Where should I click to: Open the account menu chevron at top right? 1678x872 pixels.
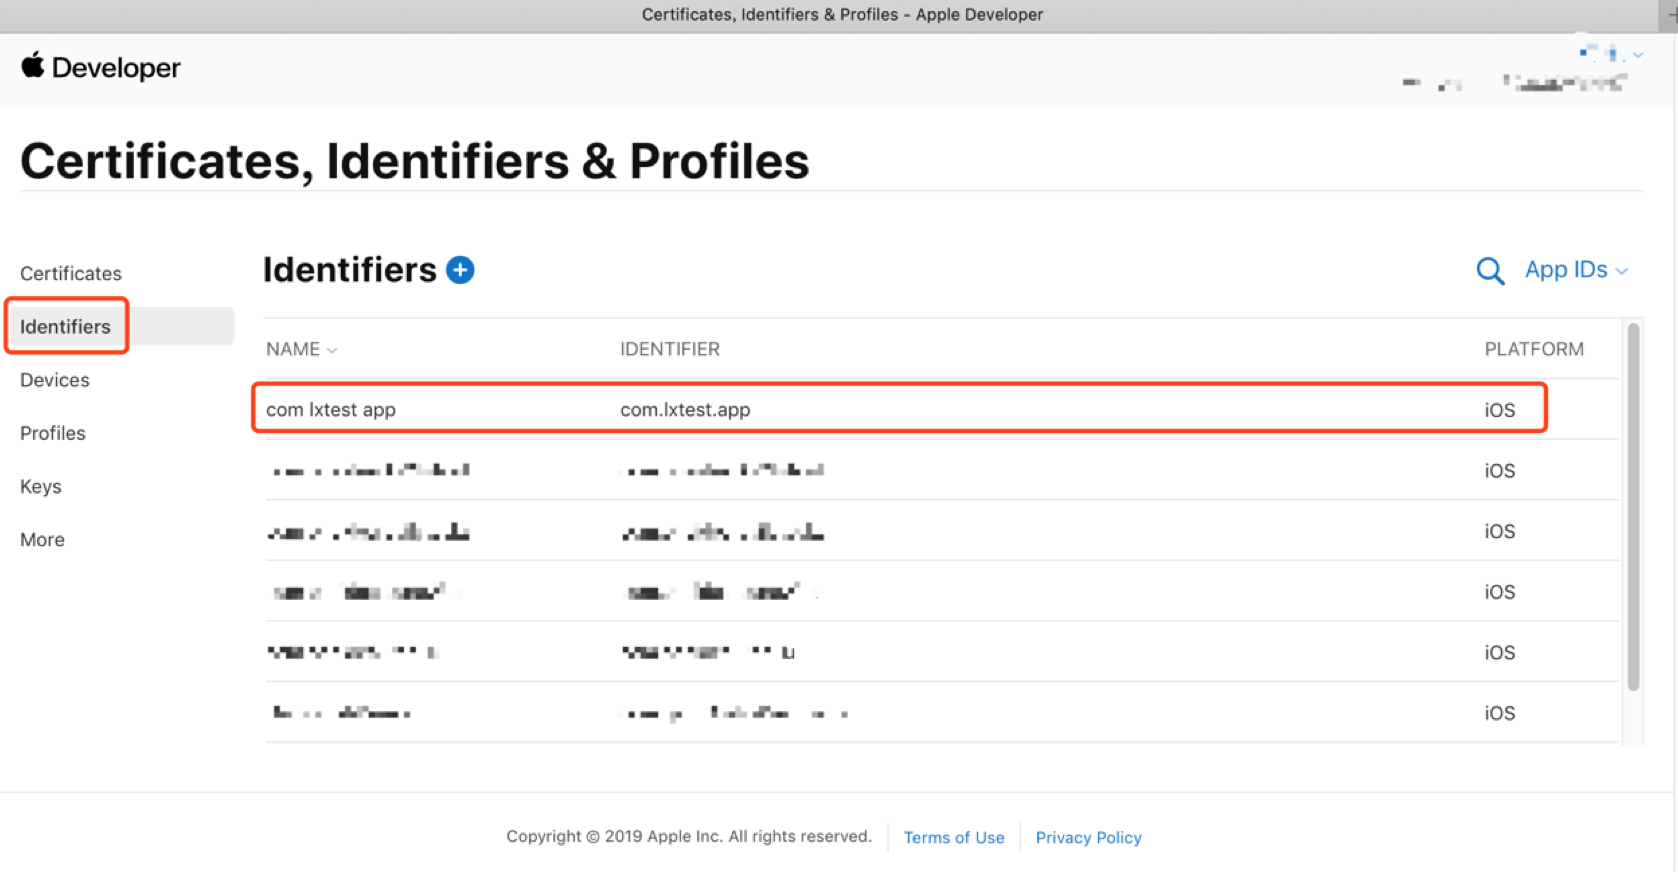coord(1638,55)
